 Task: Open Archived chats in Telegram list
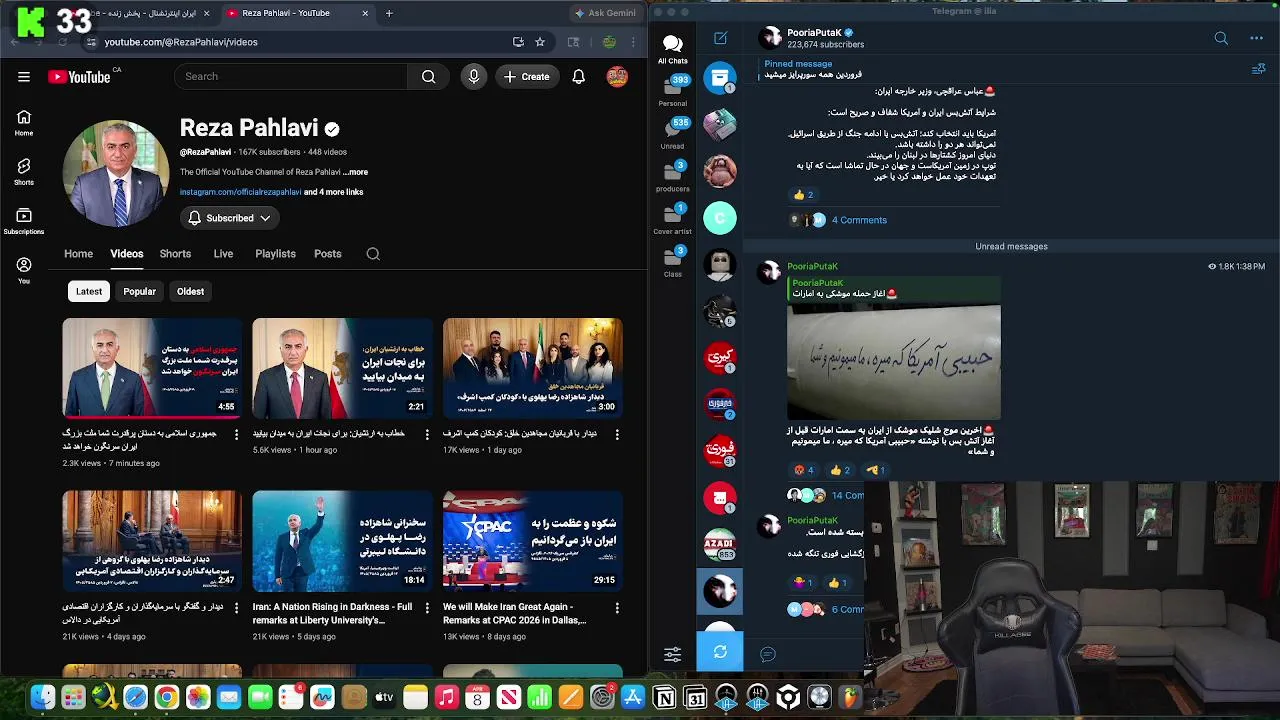click(720, 78)
